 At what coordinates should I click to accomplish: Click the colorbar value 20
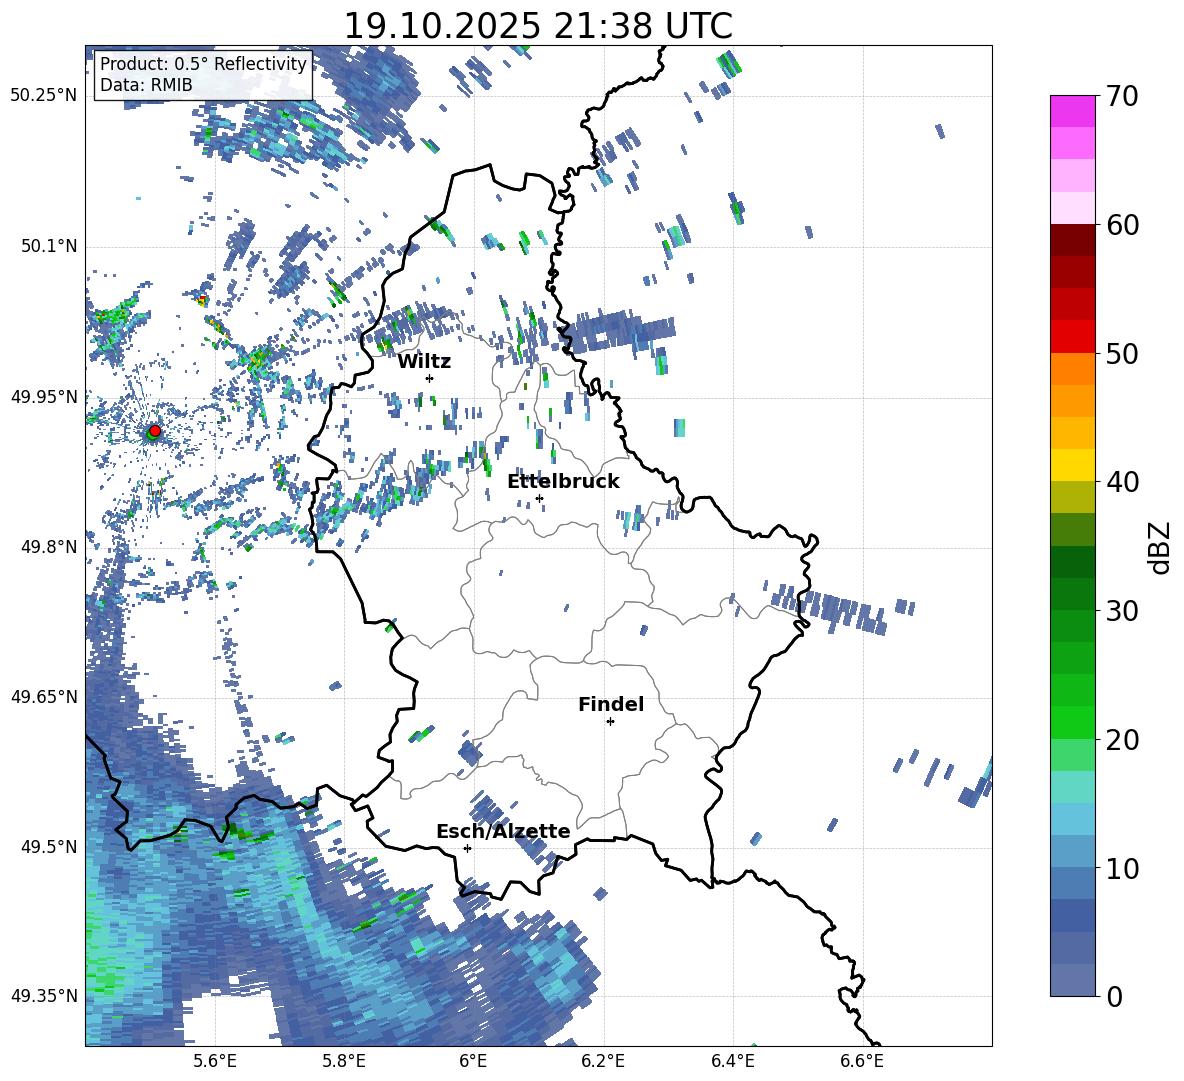coord(1123,740)
